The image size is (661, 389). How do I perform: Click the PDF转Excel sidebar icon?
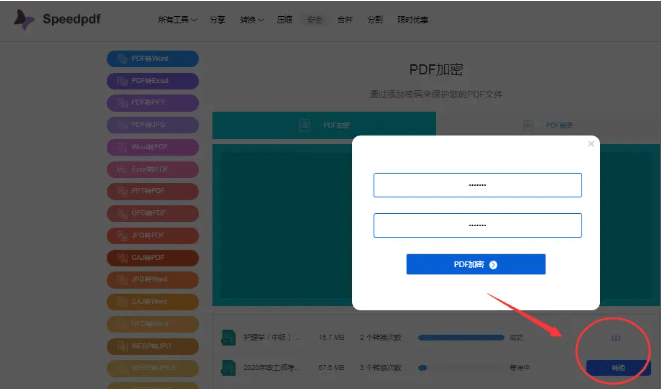(122, 81)
